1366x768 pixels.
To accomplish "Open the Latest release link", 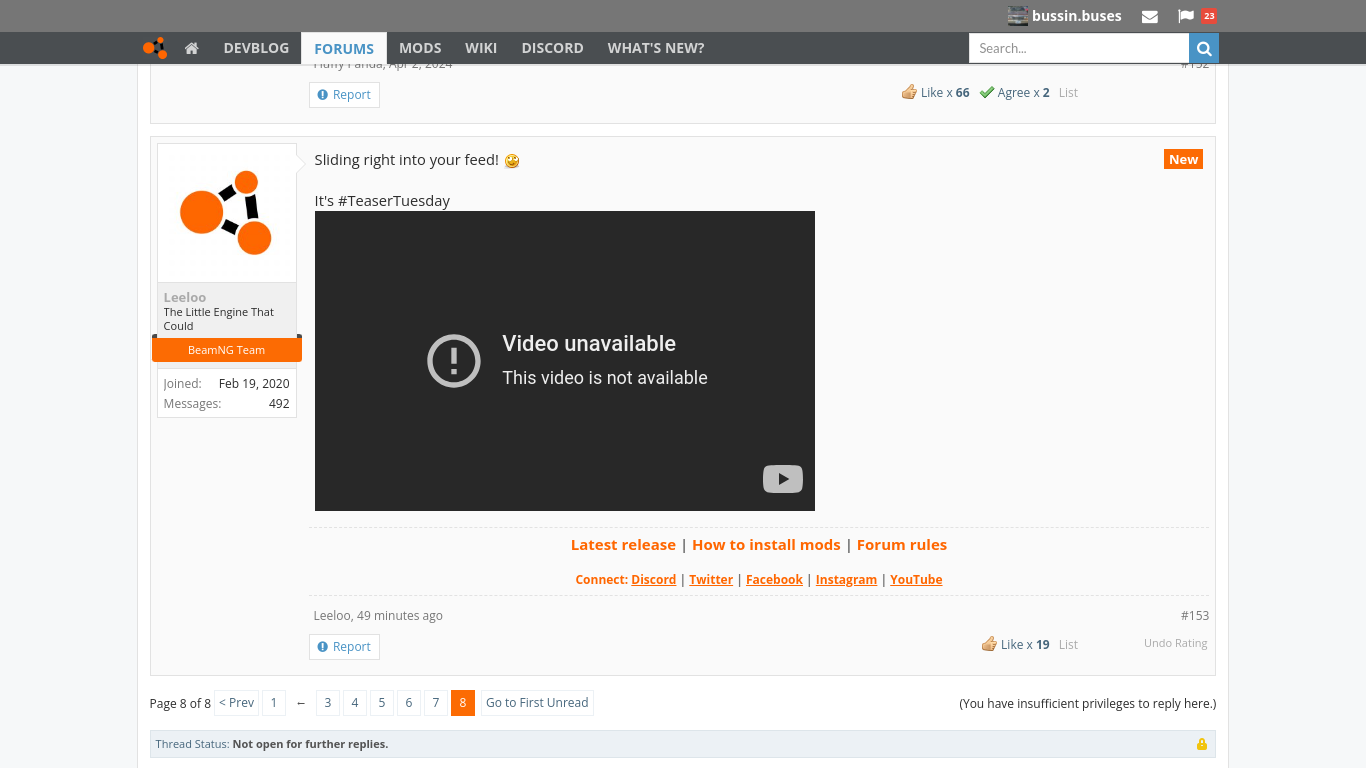I will [x=623, y=545].
